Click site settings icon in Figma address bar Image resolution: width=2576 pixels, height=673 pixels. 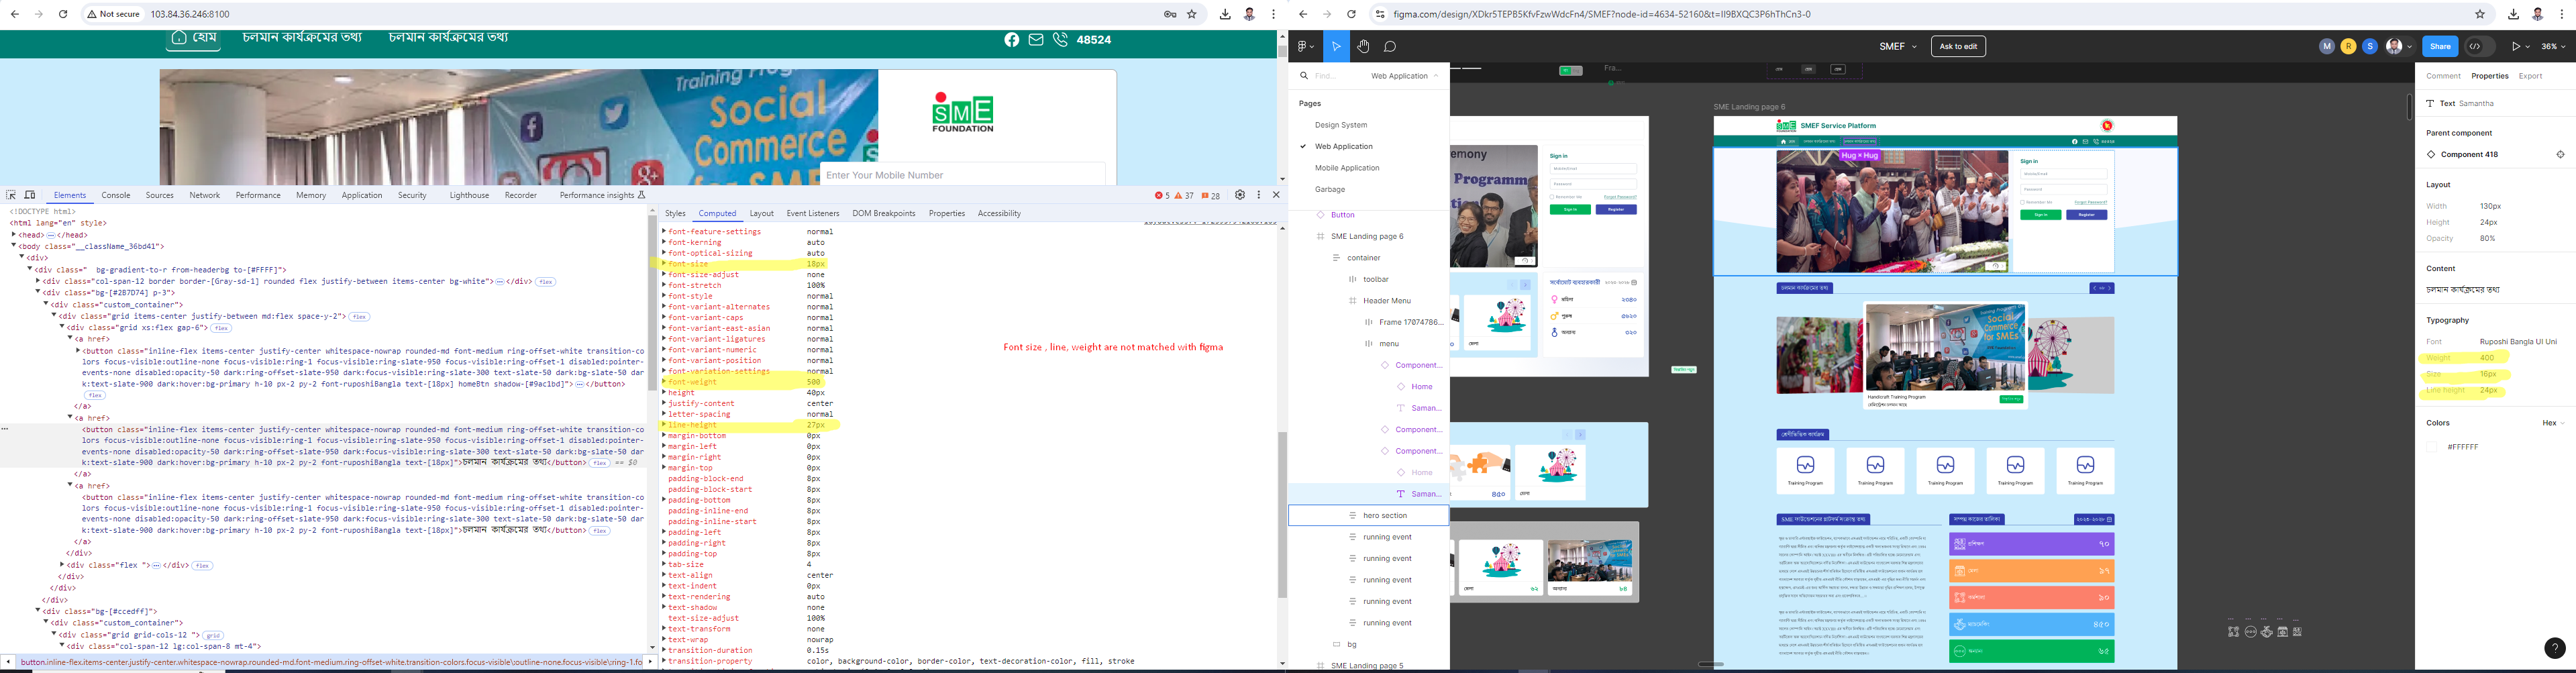pos(1380,14)
